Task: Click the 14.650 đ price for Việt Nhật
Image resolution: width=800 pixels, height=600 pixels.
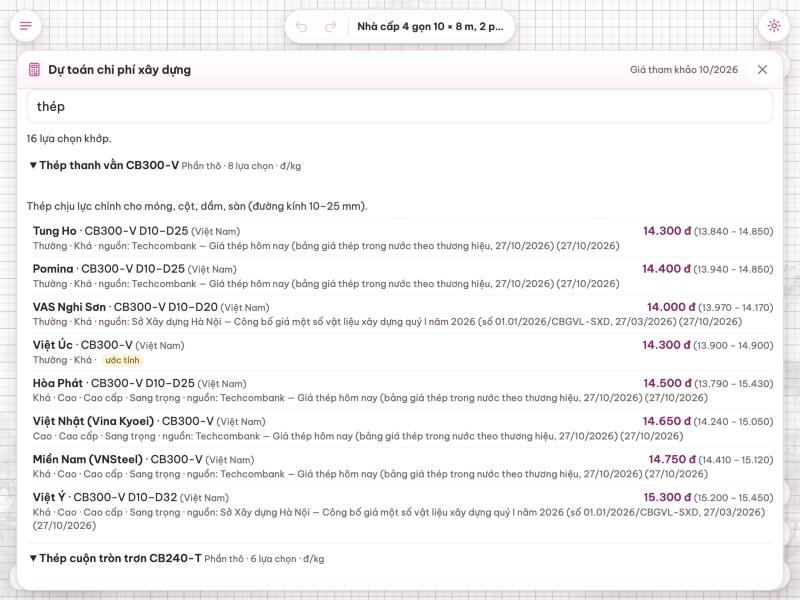Action: (666, 421)
